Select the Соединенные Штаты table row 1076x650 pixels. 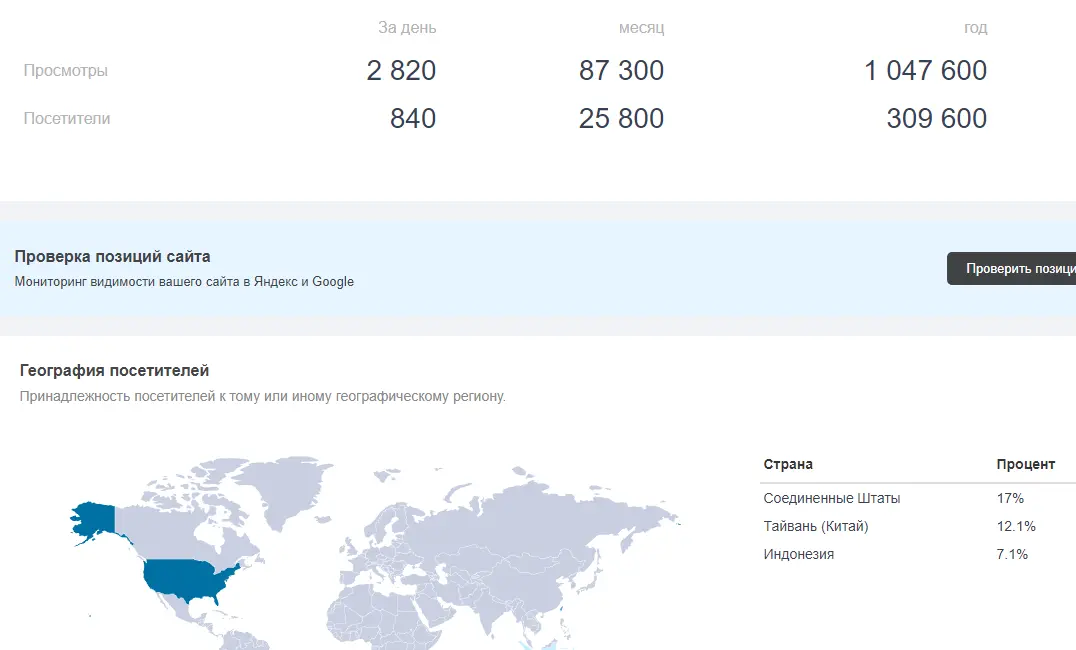click(917, 498)
